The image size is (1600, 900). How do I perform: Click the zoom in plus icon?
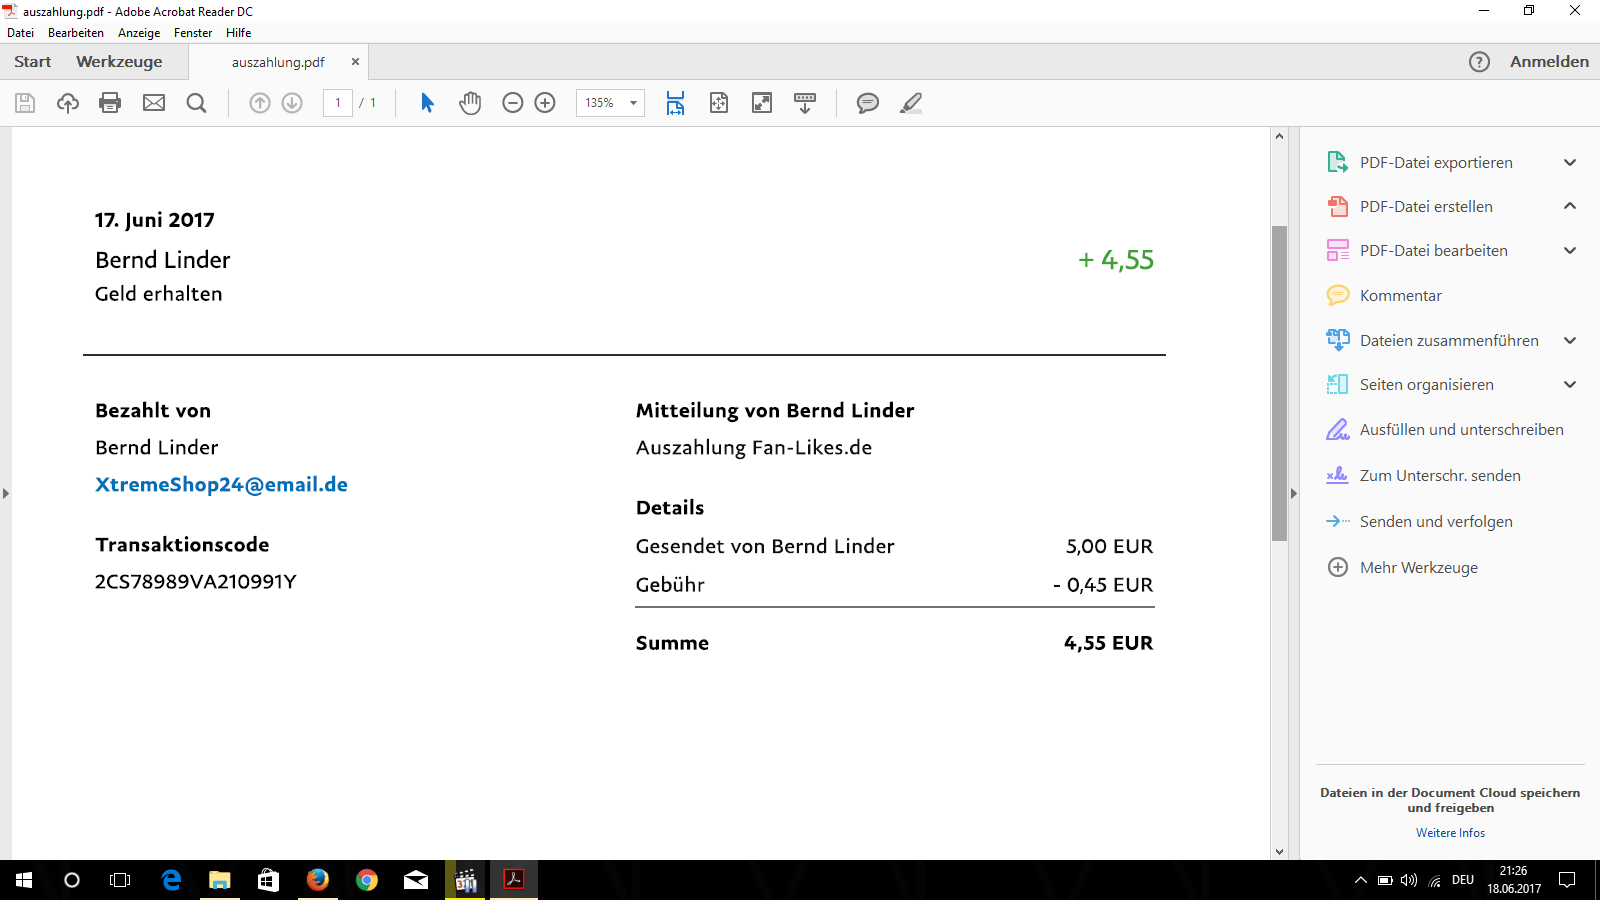545,103
